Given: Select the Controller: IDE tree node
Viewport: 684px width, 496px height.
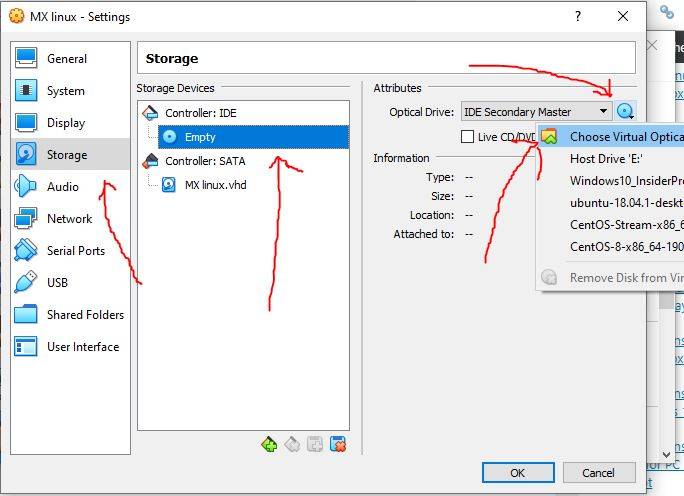Looking at the screenshot, I should click(x=200, y=113).
